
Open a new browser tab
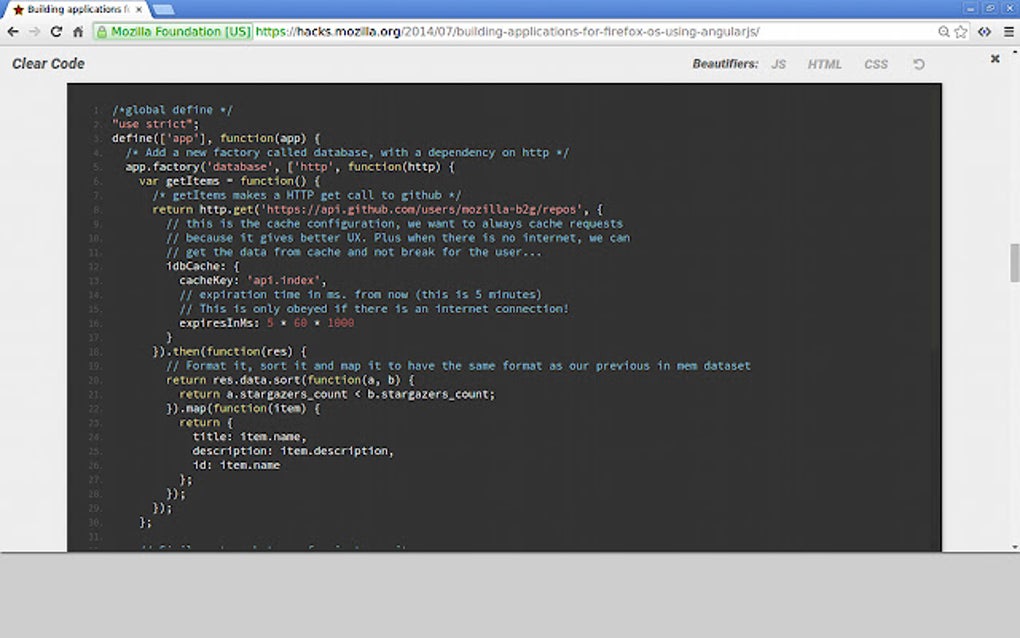(162, 10)
